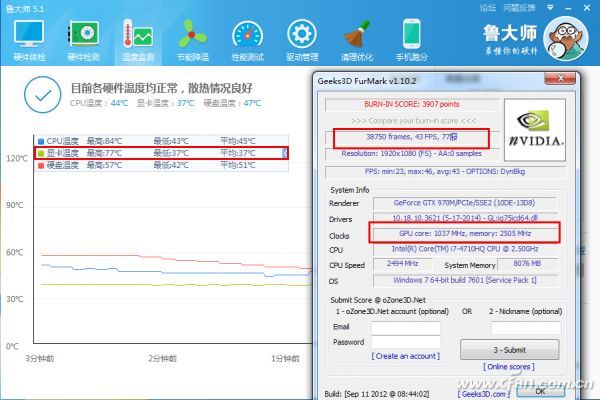Click the green 显卡温度 legend swatch
Viewport: 600px width, 400px height.
coord(41,153)
